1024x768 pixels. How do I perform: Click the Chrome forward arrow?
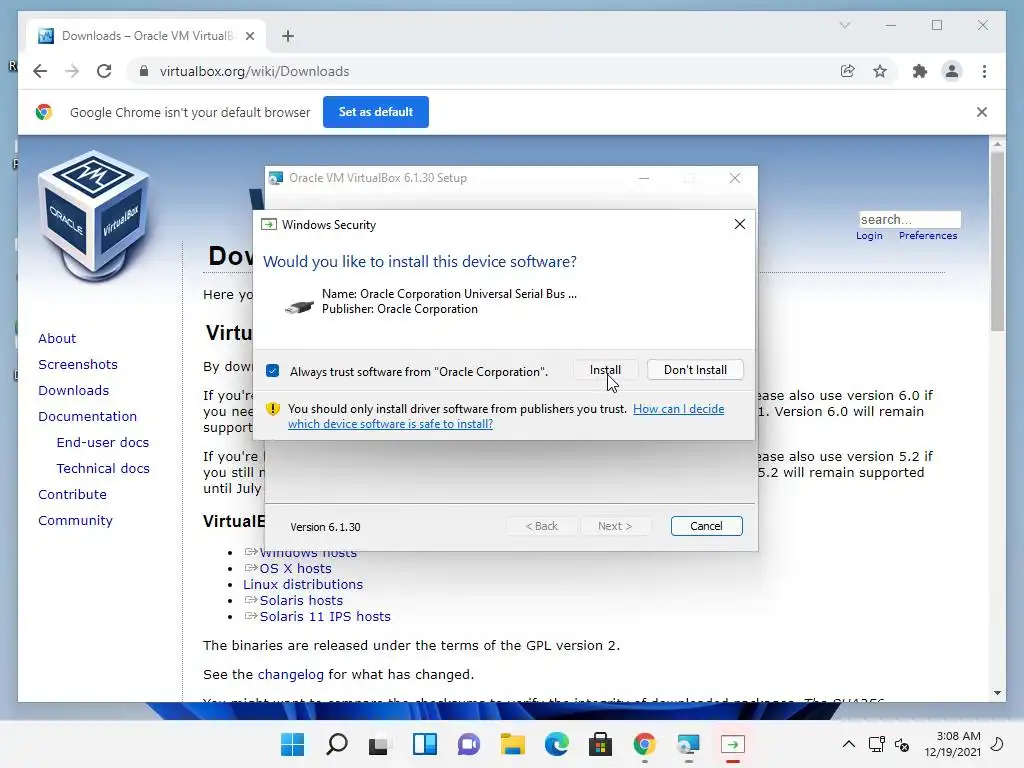(x=72, y=71)
